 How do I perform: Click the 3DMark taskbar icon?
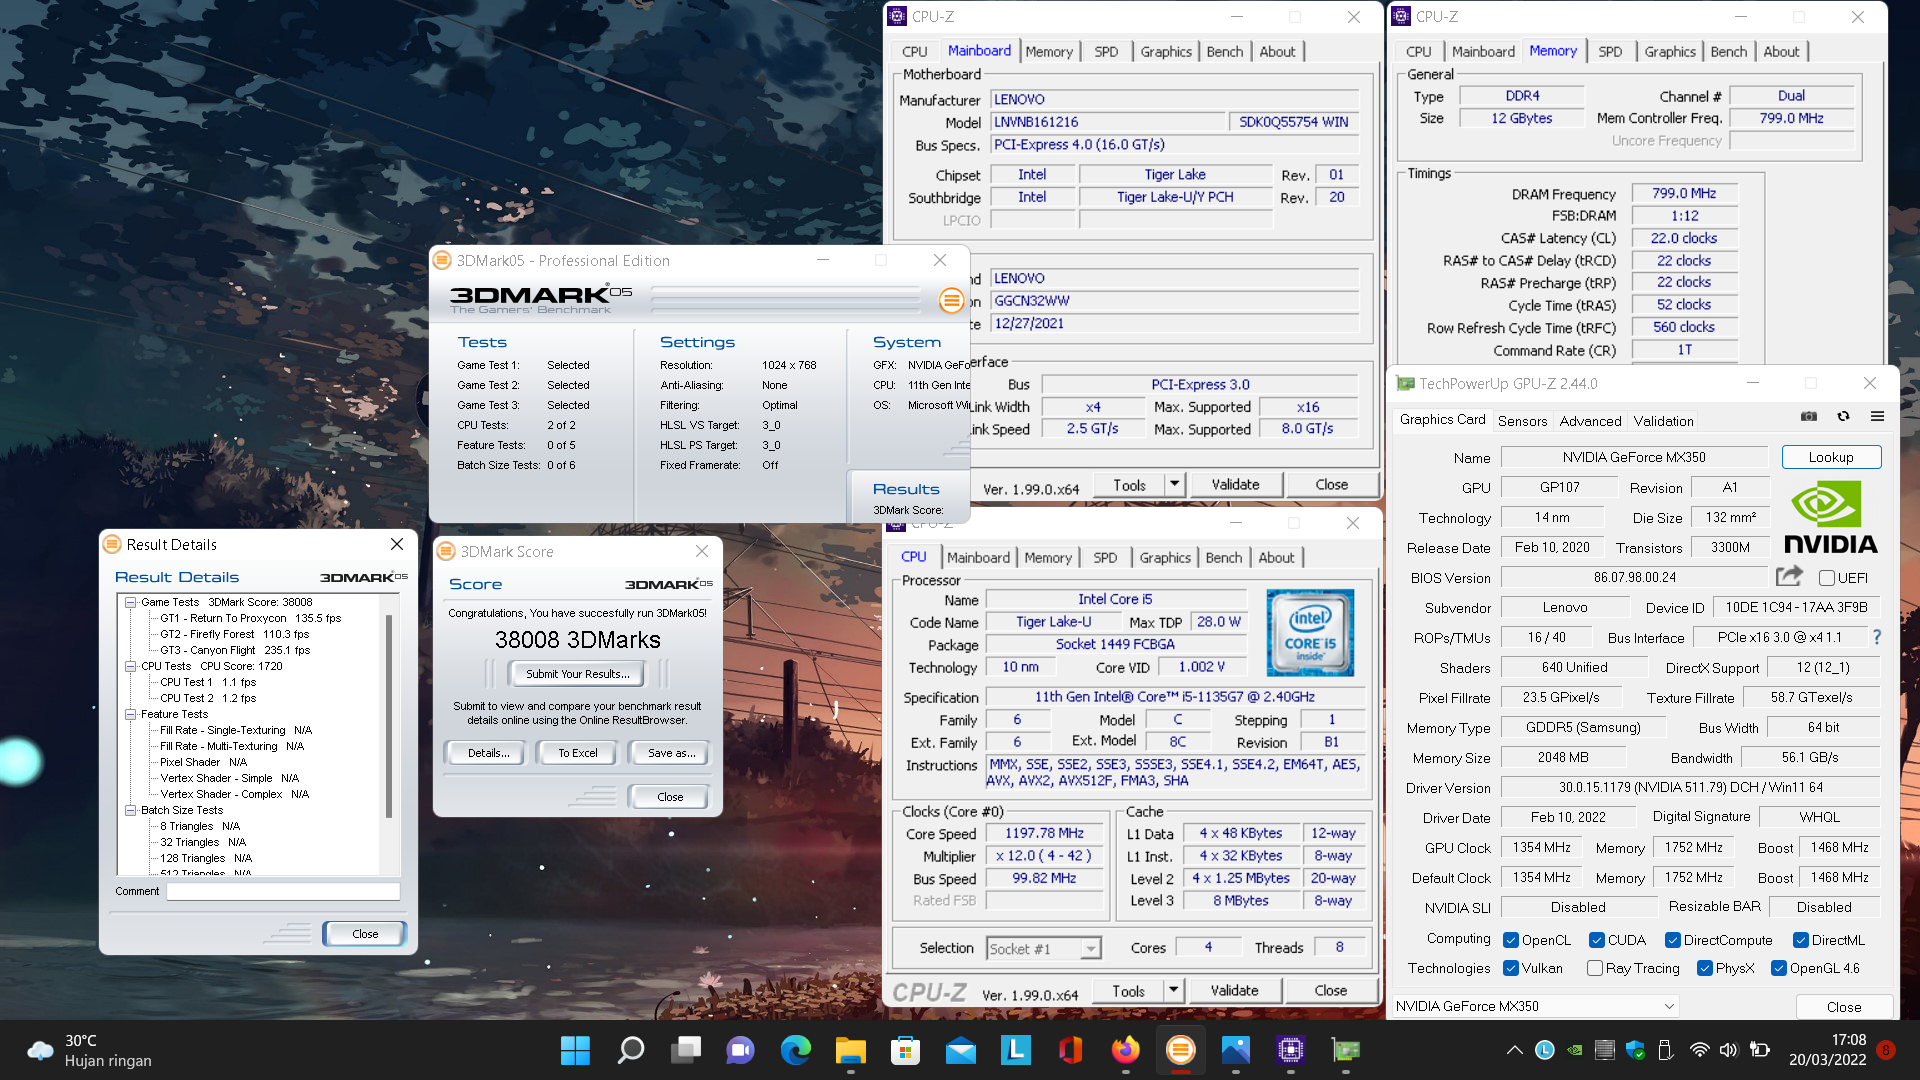point(1180,1050)
